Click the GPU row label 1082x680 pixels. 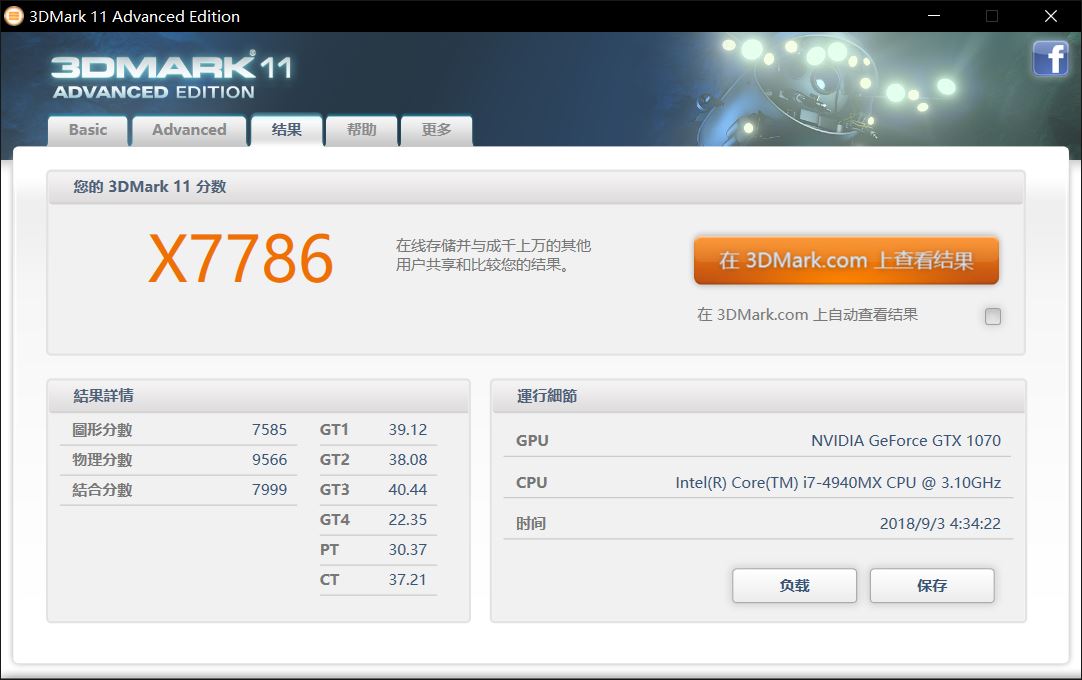(532, 440)
